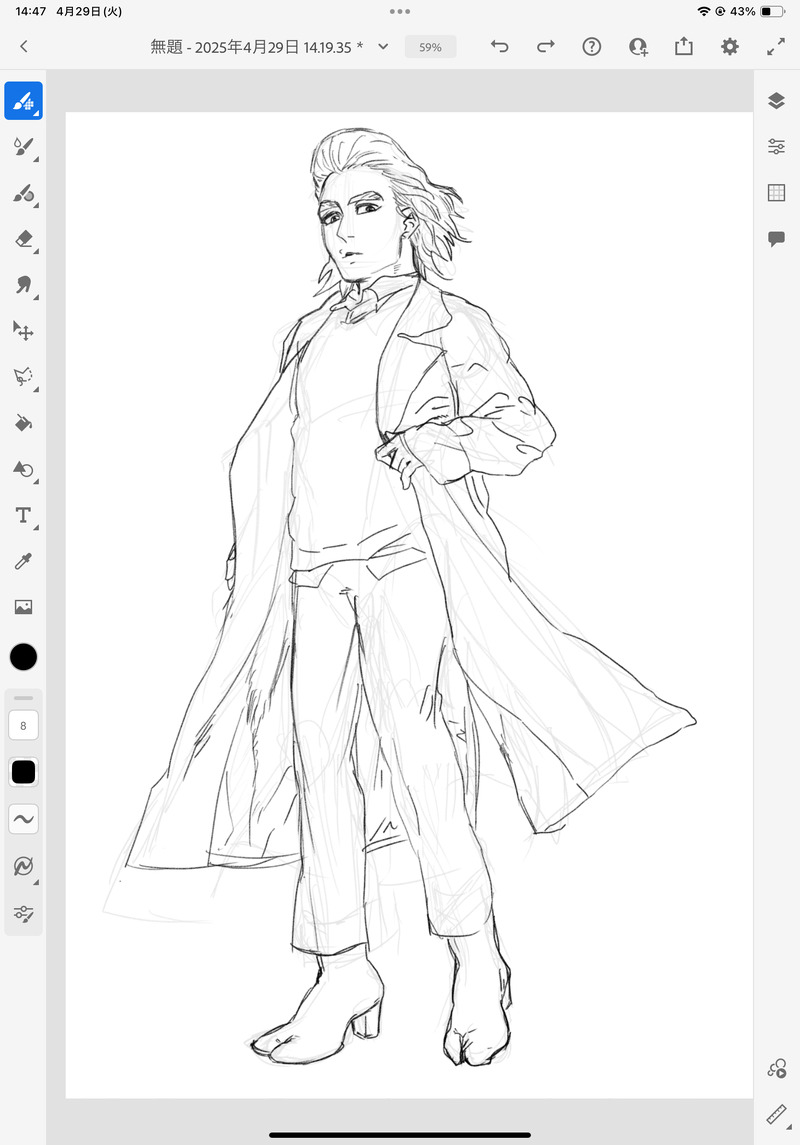The image size is (800, 1145).
Task: Show the Layers panel
Action: [x=777, y=101]
